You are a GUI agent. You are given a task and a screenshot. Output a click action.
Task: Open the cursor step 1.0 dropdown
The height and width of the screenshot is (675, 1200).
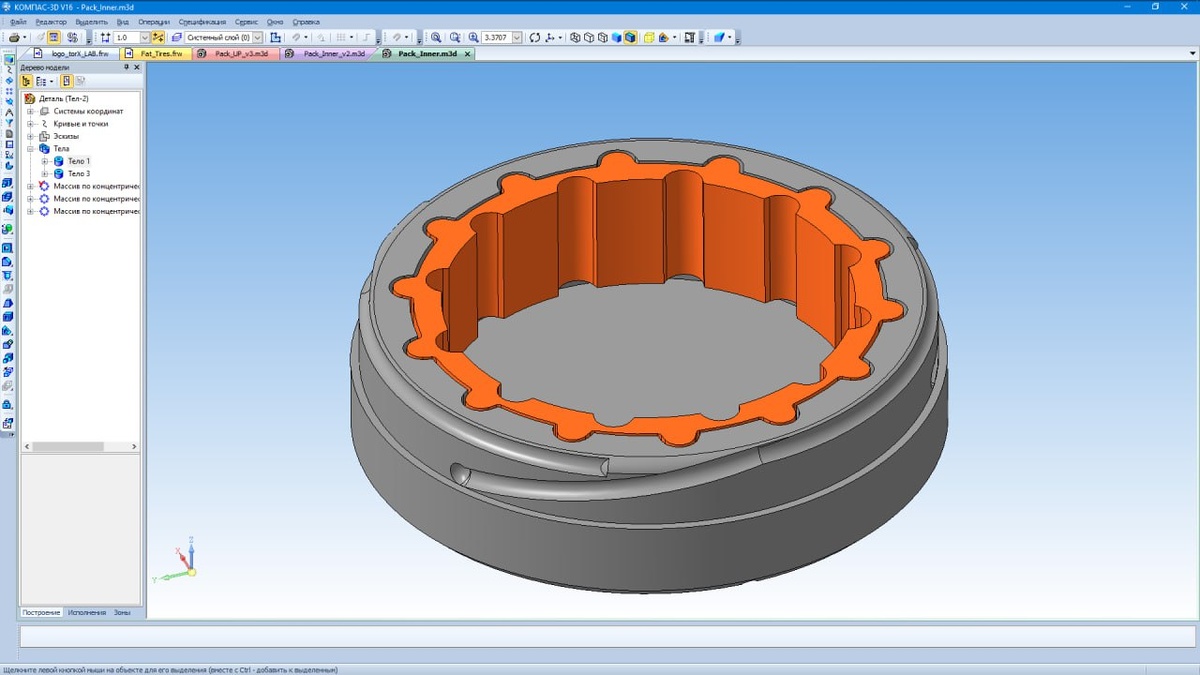(x=144, y=37)
